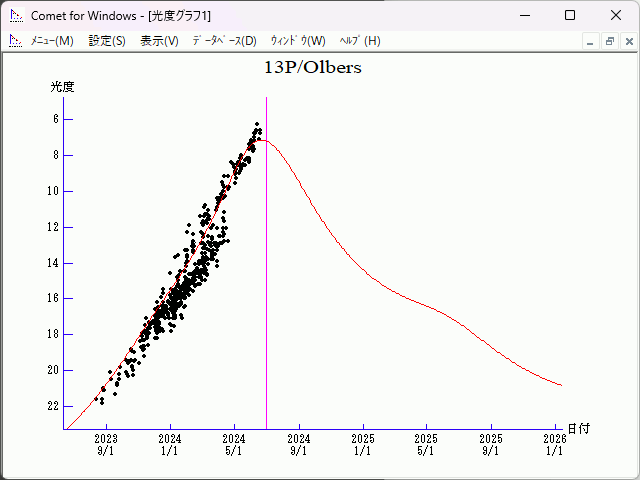Image resolution: width=640 pixels, height=480 pixels.
Task: Open the メニュー(M) menu
Action: coord(52,41)
